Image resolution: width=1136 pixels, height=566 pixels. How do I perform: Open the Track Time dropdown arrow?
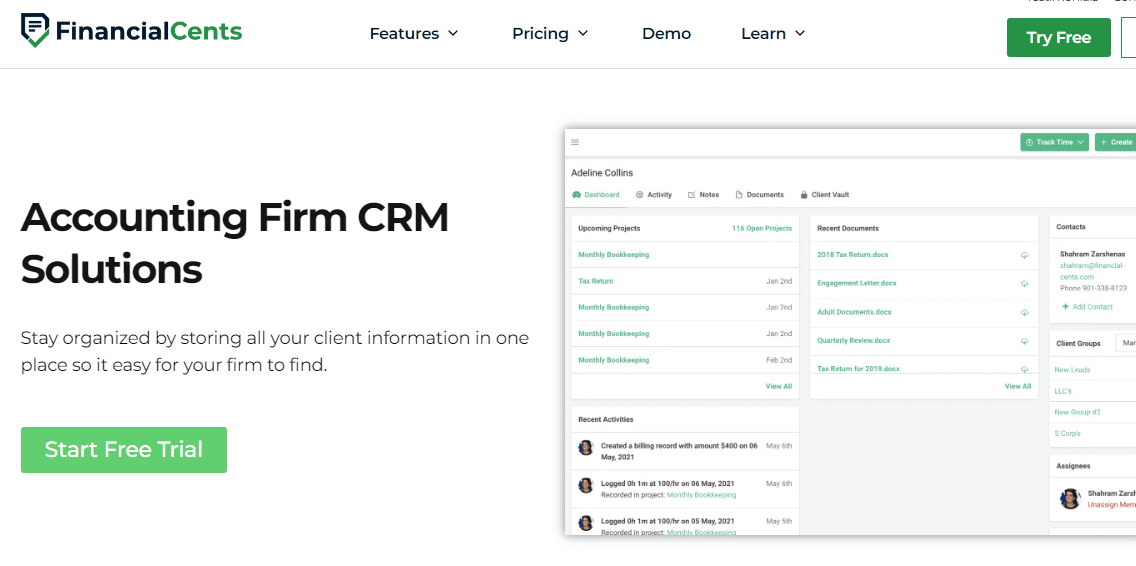1080,142
